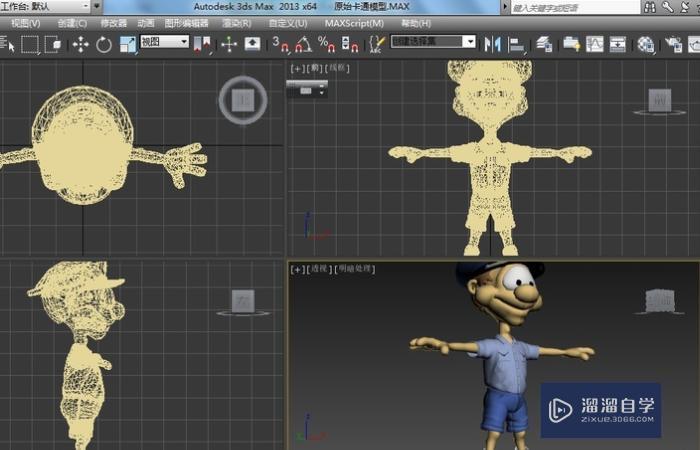Toggle 3D Snaps on
The image size is (700, 450).
coord(280,45)
